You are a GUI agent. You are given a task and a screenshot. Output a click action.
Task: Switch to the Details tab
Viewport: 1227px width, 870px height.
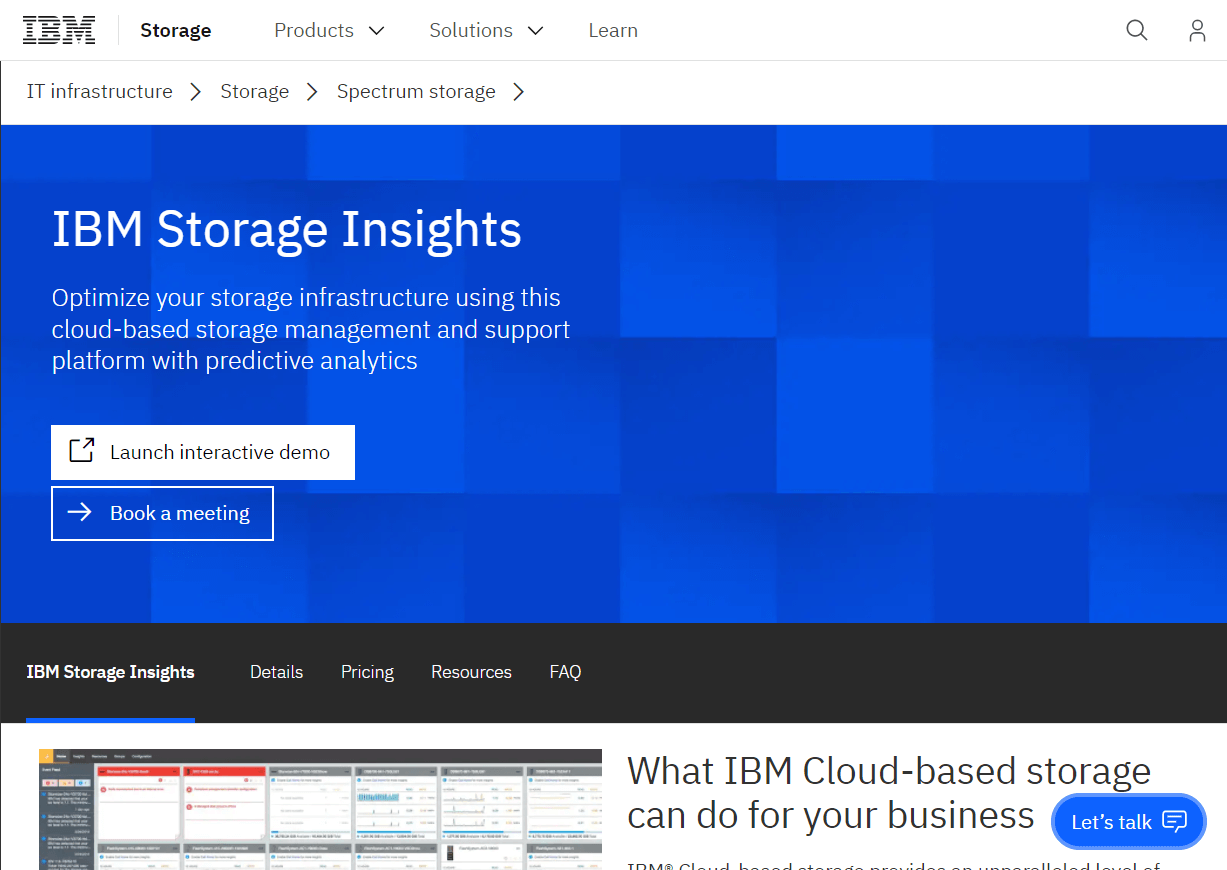click(x=277, y=672)
